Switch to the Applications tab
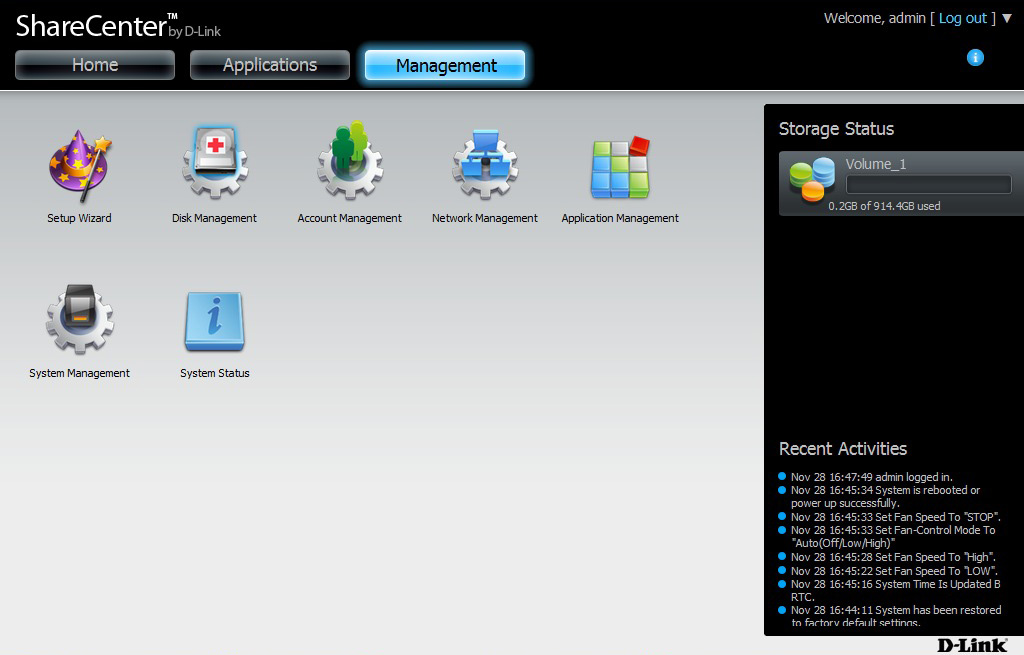Screen dimensions: 1024x655 [270, 65]
